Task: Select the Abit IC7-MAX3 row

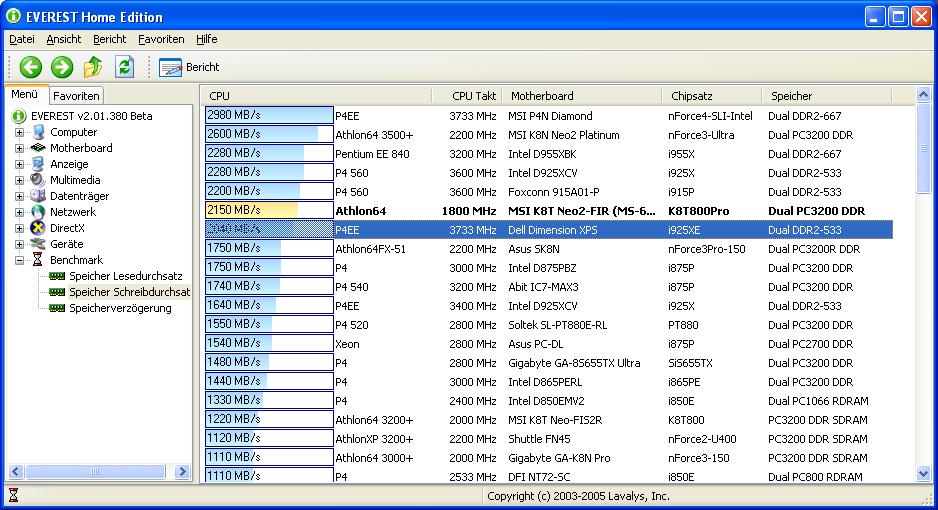Action: (x=548, y=287)
